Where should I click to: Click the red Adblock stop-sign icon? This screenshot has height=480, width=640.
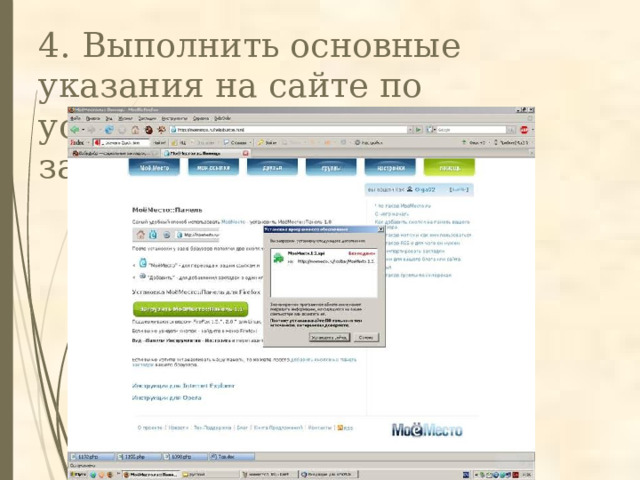[x=524, y=130]
